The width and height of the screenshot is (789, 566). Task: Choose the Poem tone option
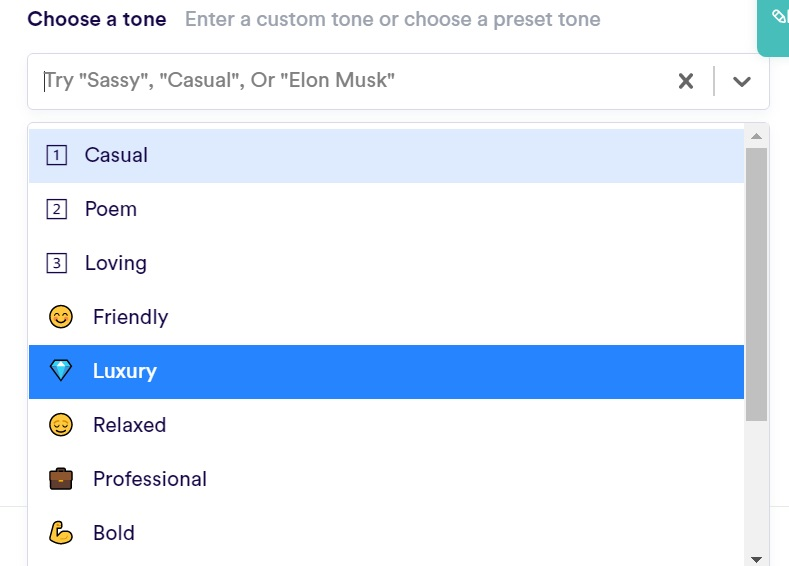coord(111,209)
